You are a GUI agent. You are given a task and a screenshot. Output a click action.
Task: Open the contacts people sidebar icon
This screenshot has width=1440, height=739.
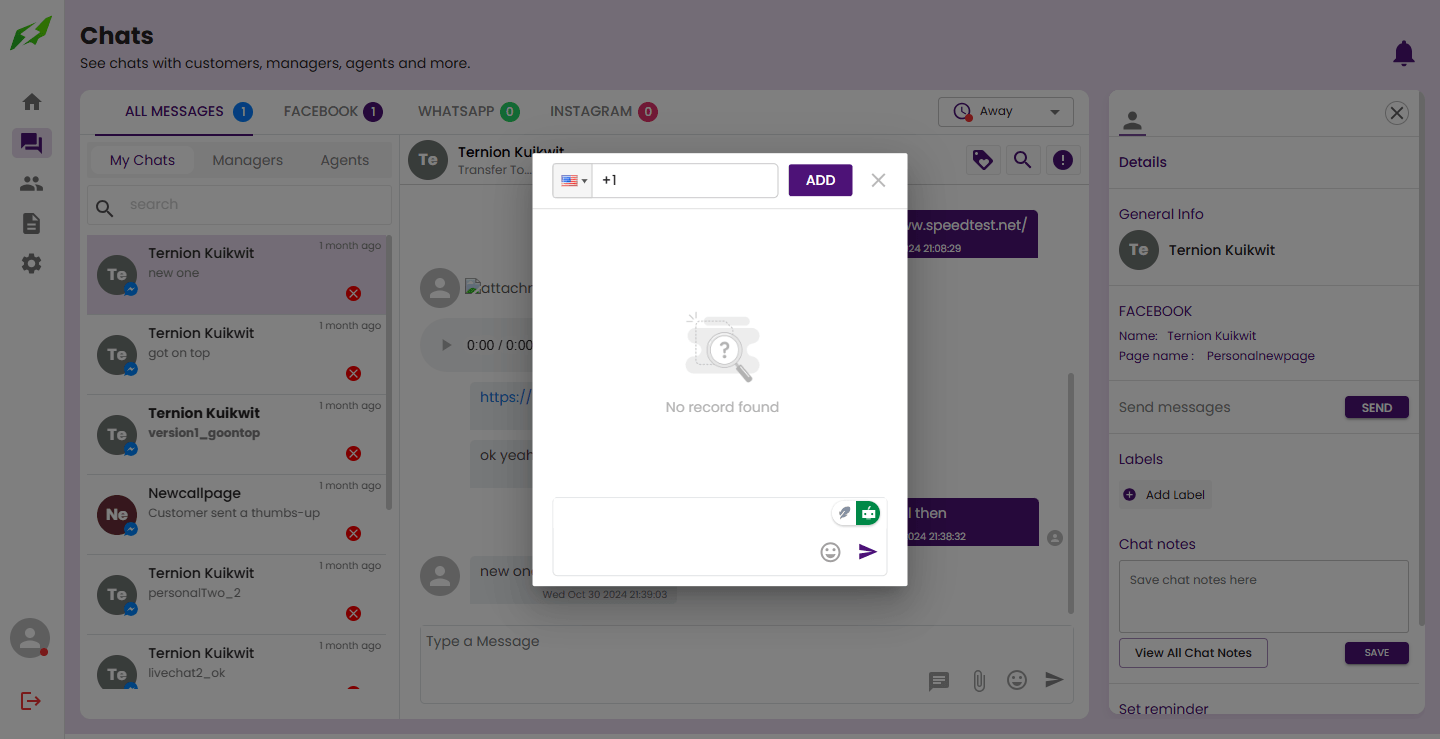pos(32,184)
